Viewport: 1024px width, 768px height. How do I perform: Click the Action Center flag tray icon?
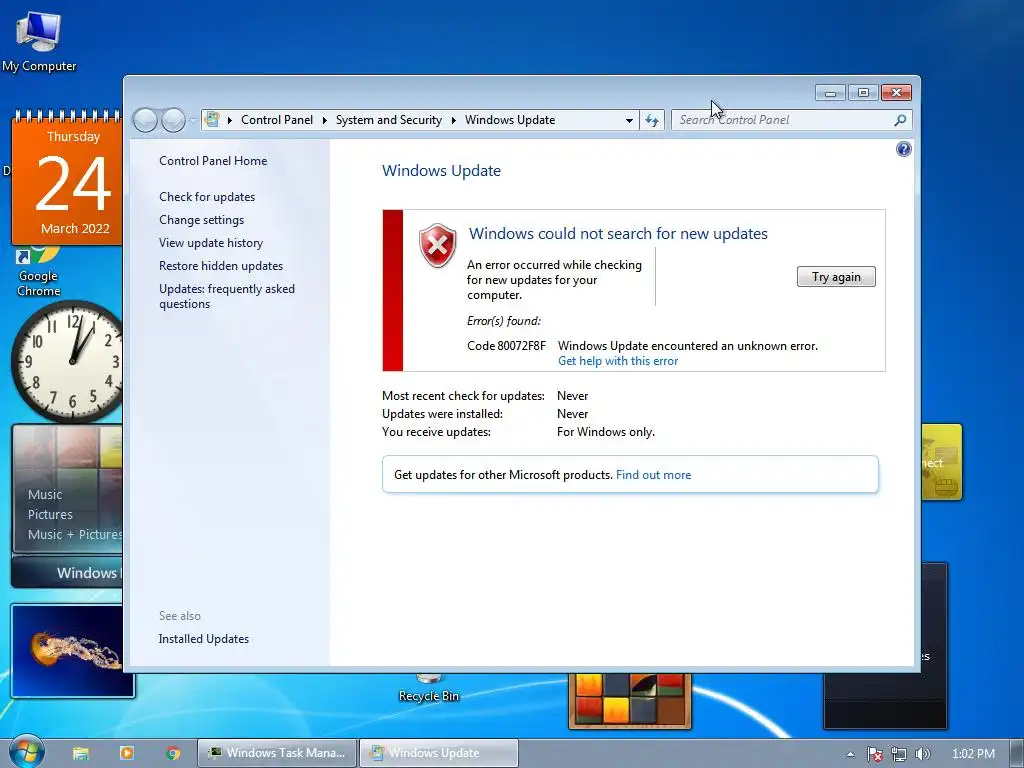[874, 754]
